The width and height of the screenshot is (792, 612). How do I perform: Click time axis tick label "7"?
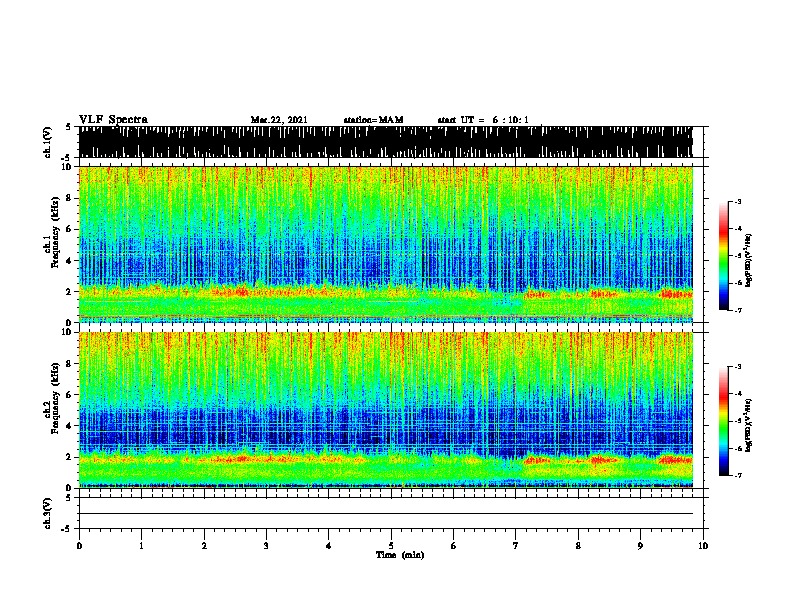(516, 546)
